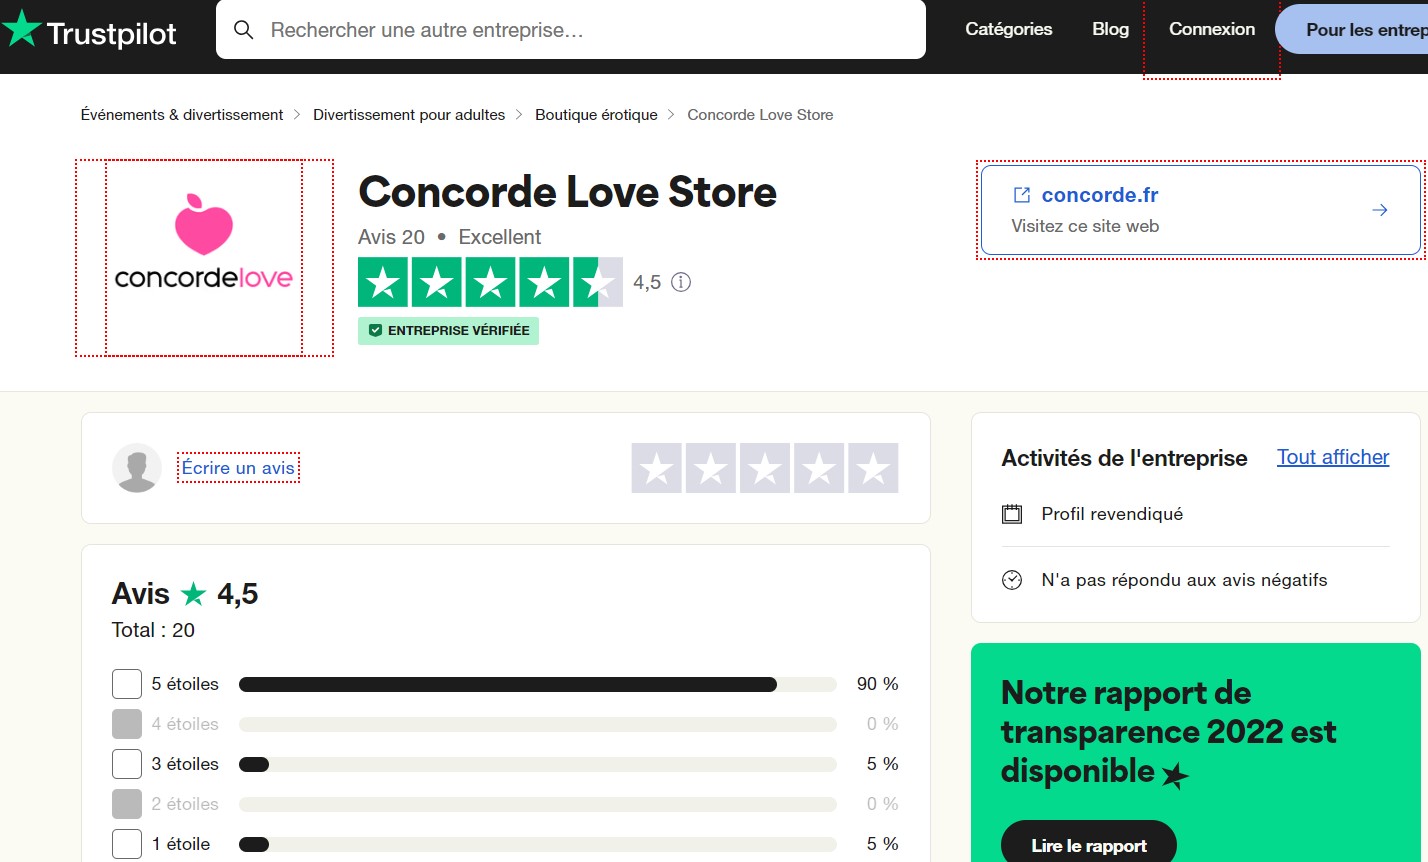Image resolution: width=1428 pixels, height=862 pixels.
Task: Click the clock icon by negative reviews note
Action: 1012,580
